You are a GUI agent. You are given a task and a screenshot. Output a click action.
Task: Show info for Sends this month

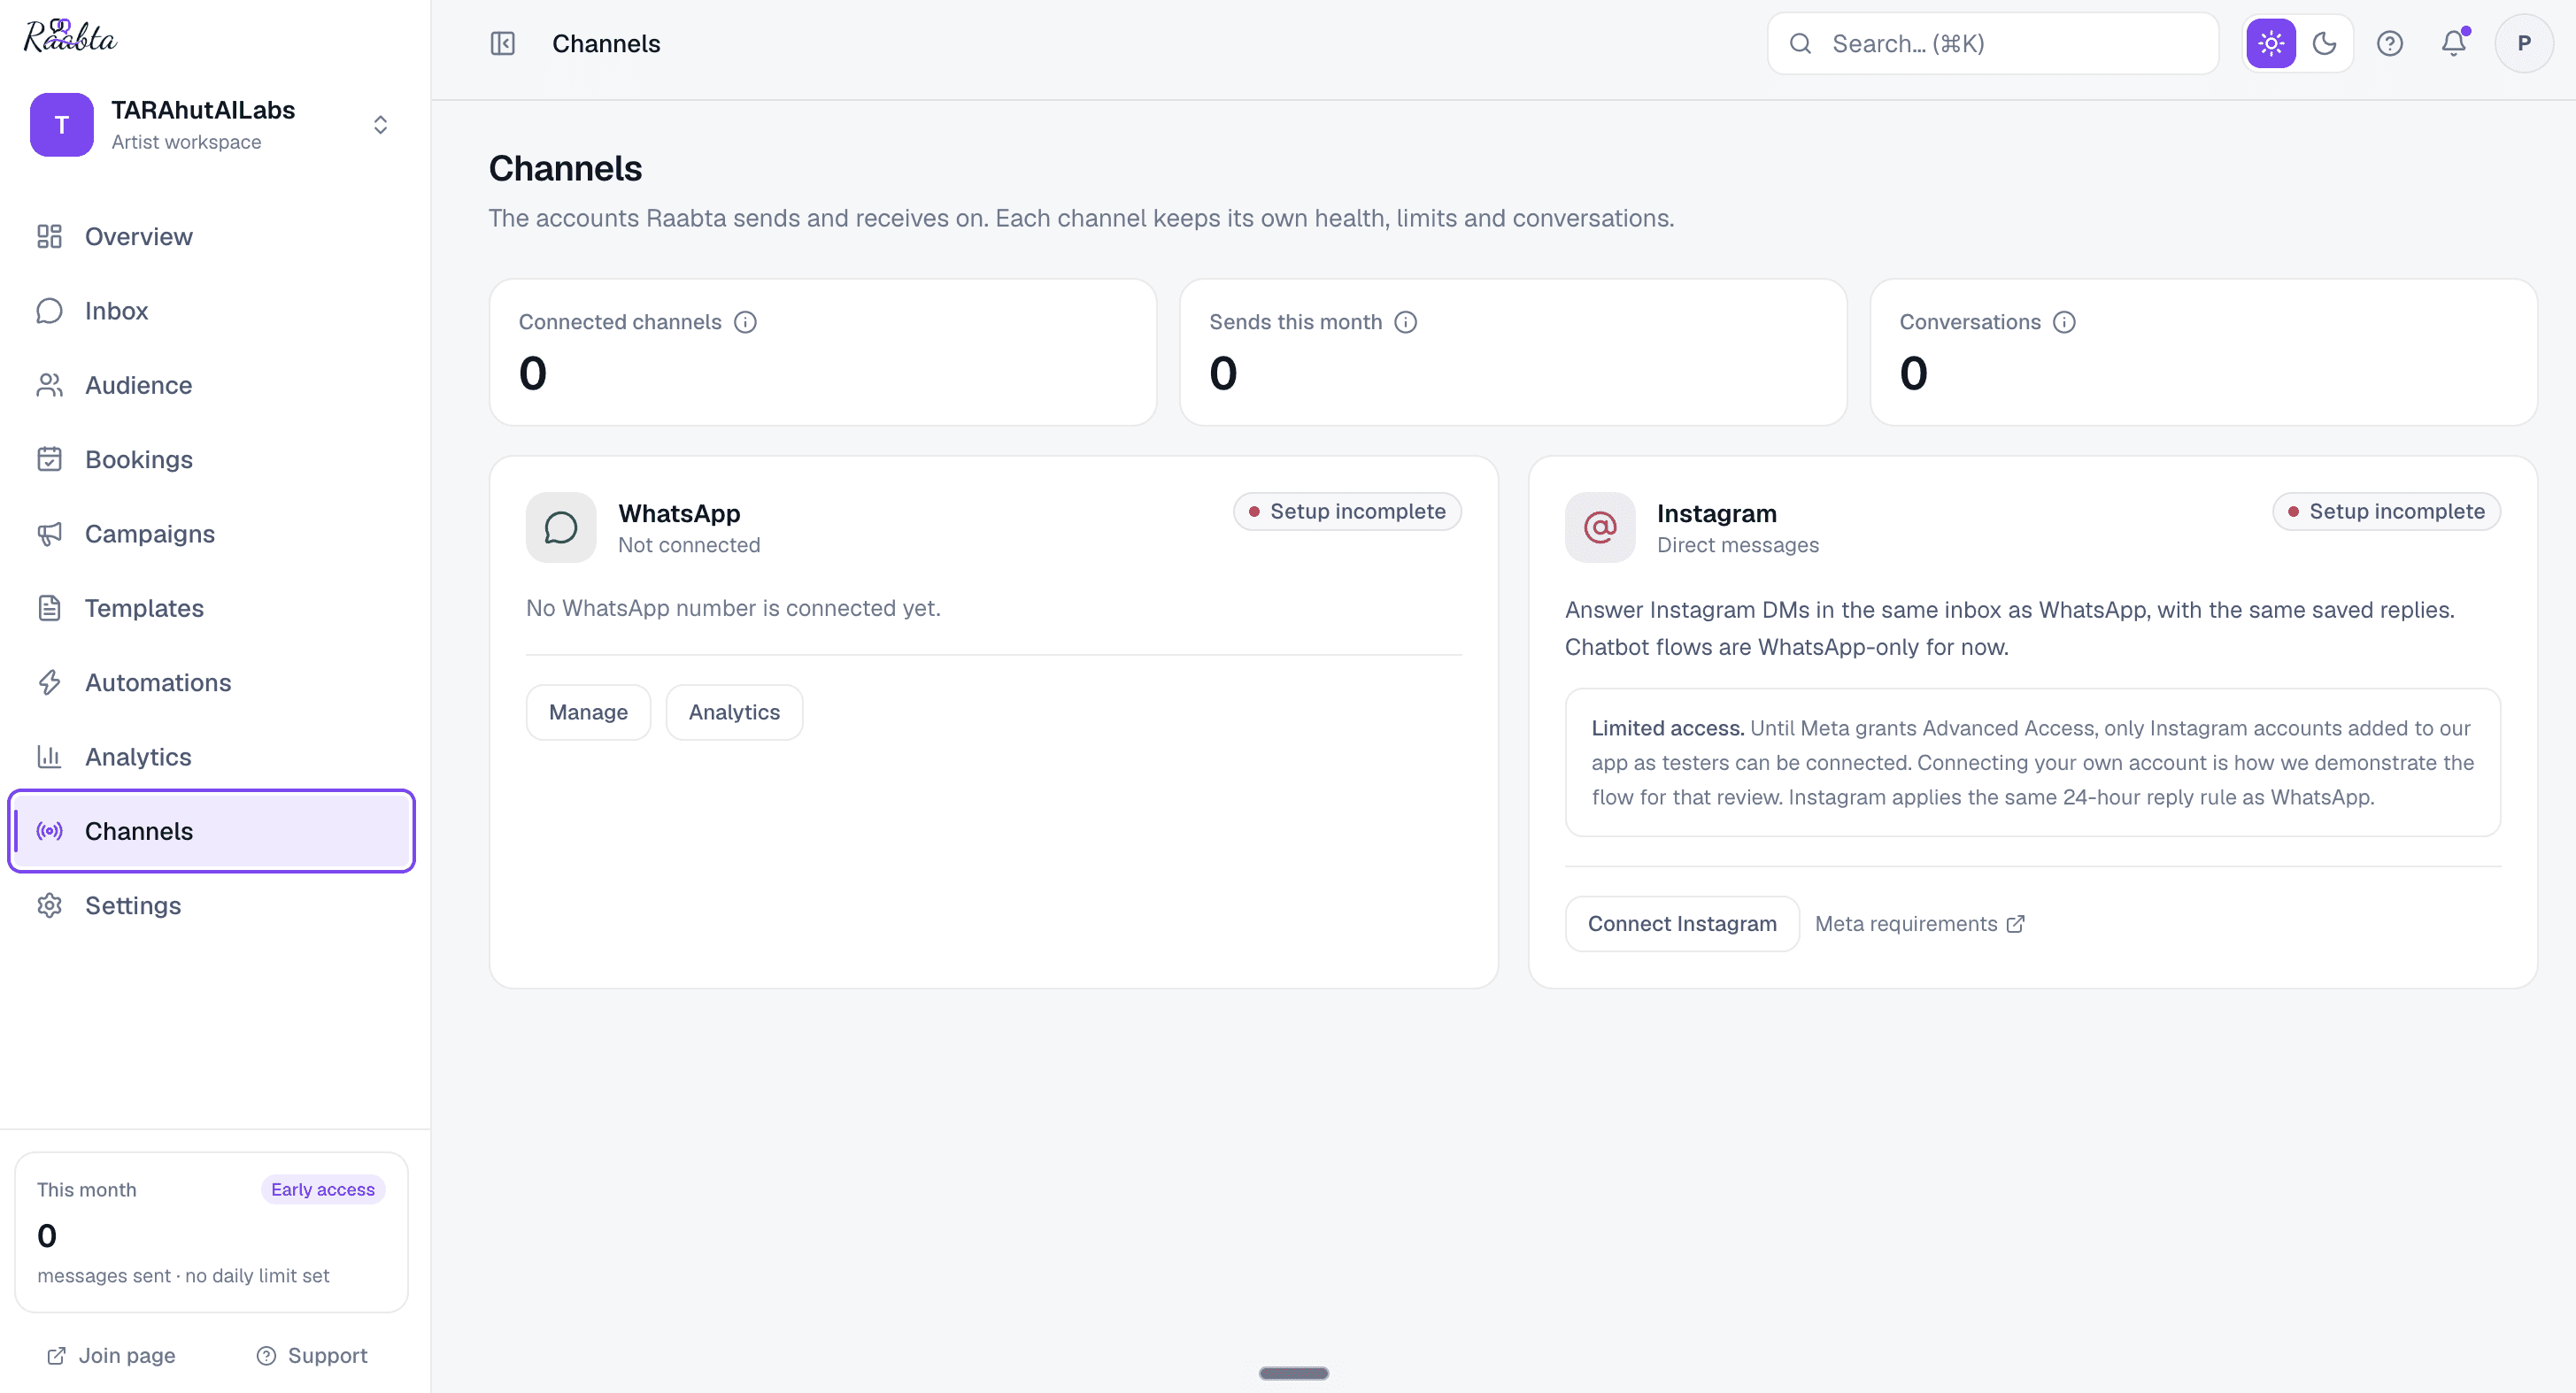pyautogui.click(x=1406, y=322)
